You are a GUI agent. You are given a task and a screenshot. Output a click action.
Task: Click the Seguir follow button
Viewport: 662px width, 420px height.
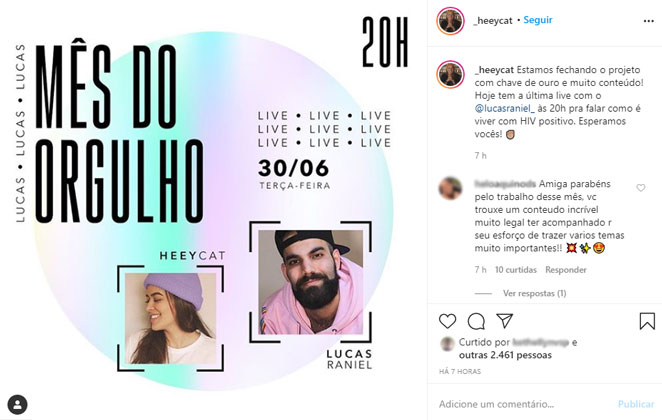(x=537, y=20)
